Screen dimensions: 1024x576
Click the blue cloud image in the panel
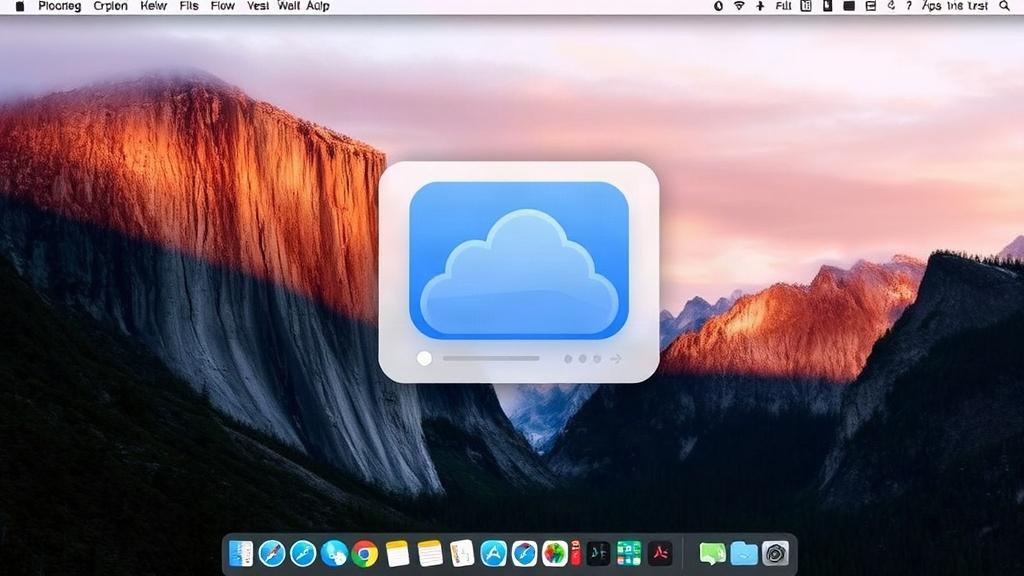point(519,260)
